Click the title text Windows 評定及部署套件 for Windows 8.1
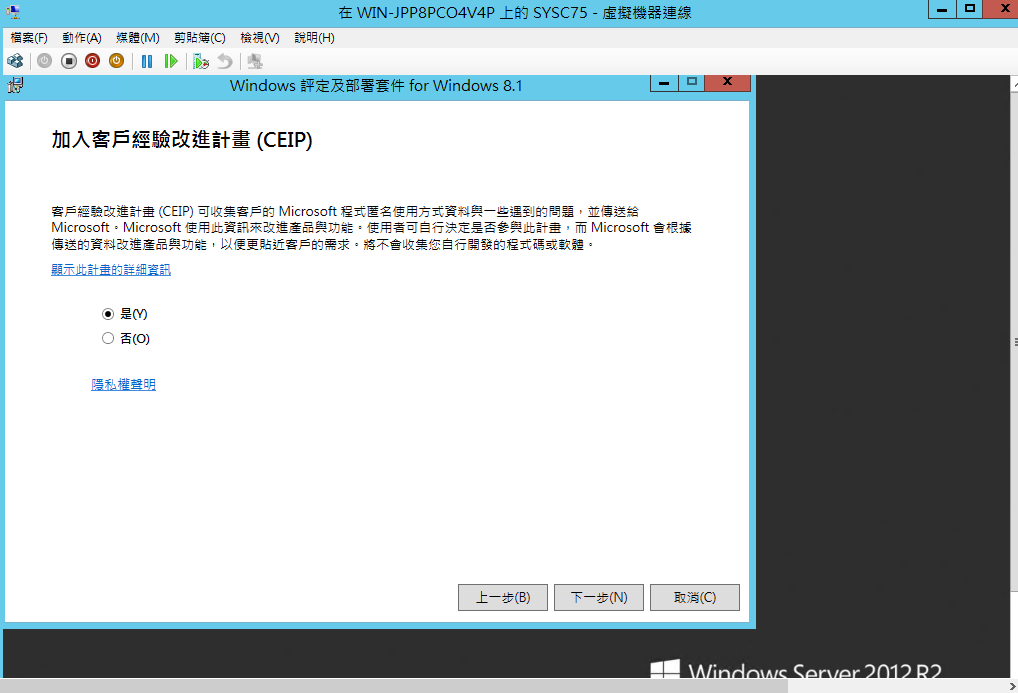This screenshot has height=693, width=1018. tap(376, 86)
